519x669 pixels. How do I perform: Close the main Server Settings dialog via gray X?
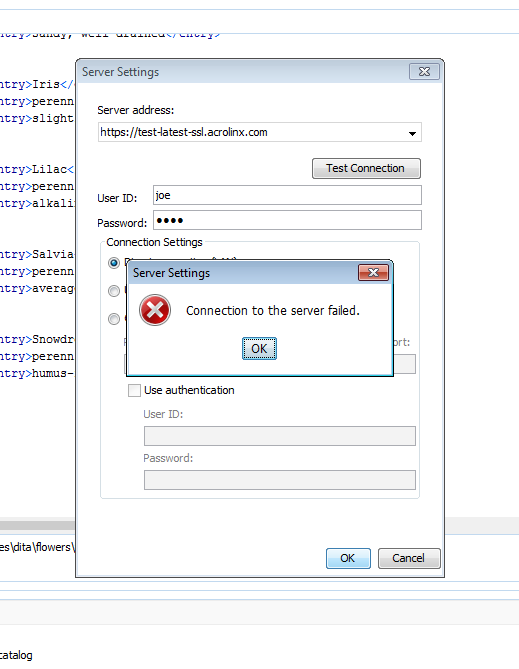(x=424, y=72)
